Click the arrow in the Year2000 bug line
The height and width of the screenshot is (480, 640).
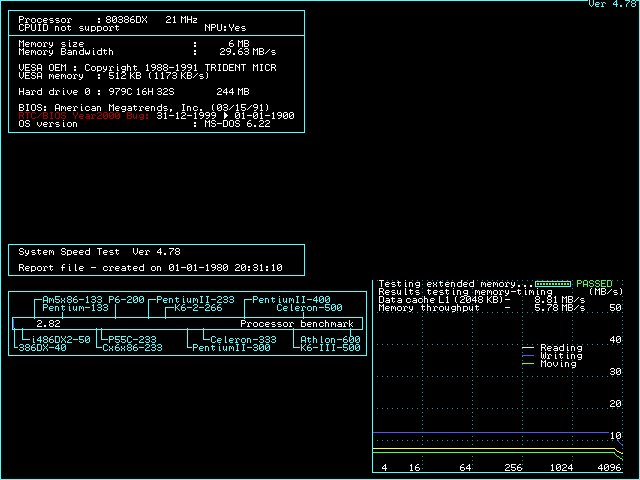click(229, 115)
